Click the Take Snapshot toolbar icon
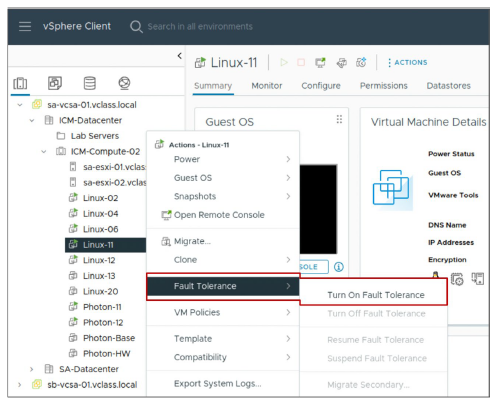 click(361, 62)
